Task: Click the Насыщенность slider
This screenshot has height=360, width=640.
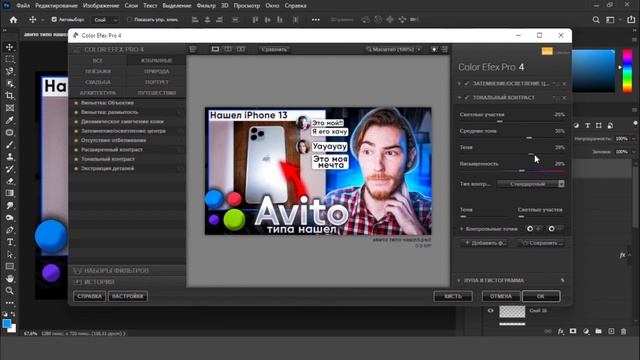Action: click(x=512, y=171)
